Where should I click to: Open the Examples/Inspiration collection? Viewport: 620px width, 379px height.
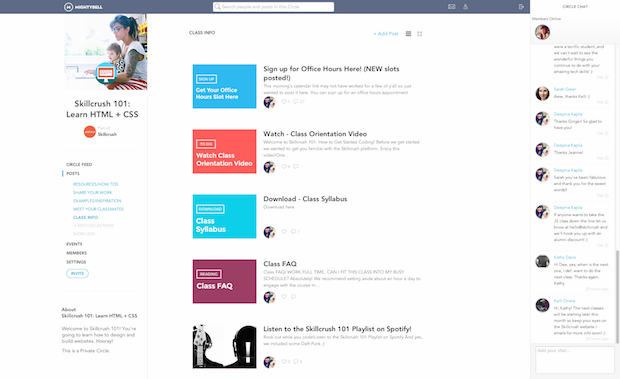coord(97,201)
